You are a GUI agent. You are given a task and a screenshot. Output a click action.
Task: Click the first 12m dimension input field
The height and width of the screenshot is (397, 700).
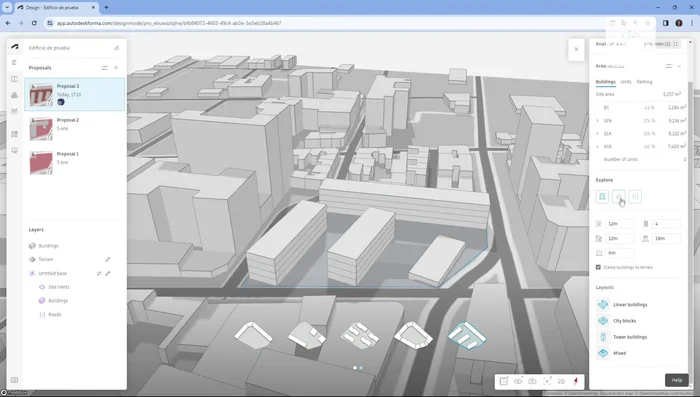(x=619, y=224)
